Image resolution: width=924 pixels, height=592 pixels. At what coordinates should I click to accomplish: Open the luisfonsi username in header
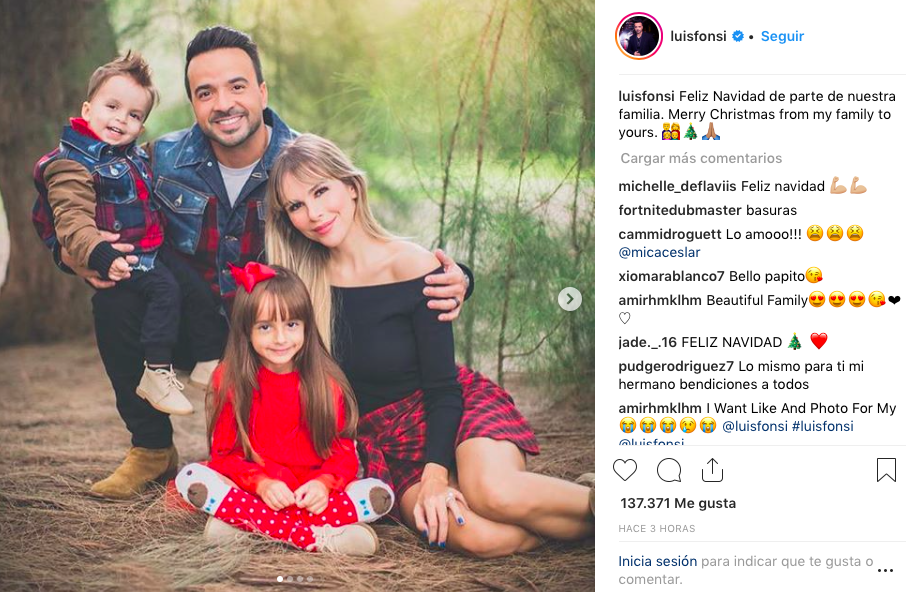pos(698,36)
